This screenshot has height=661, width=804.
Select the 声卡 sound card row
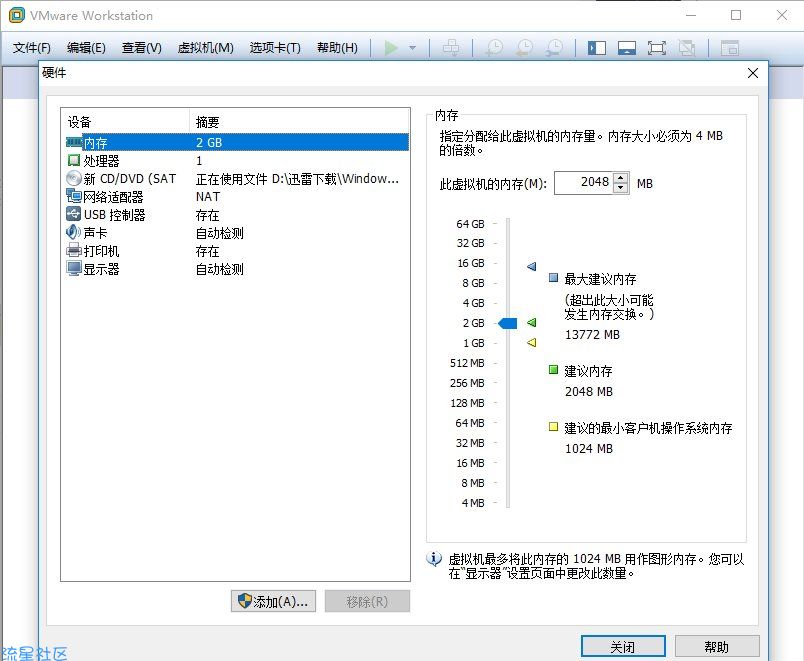point(237,232)
